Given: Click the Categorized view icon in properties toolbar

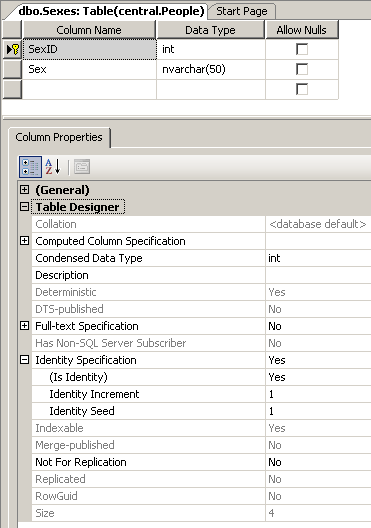Looking at the screenshot, I should tap(30, 167).
